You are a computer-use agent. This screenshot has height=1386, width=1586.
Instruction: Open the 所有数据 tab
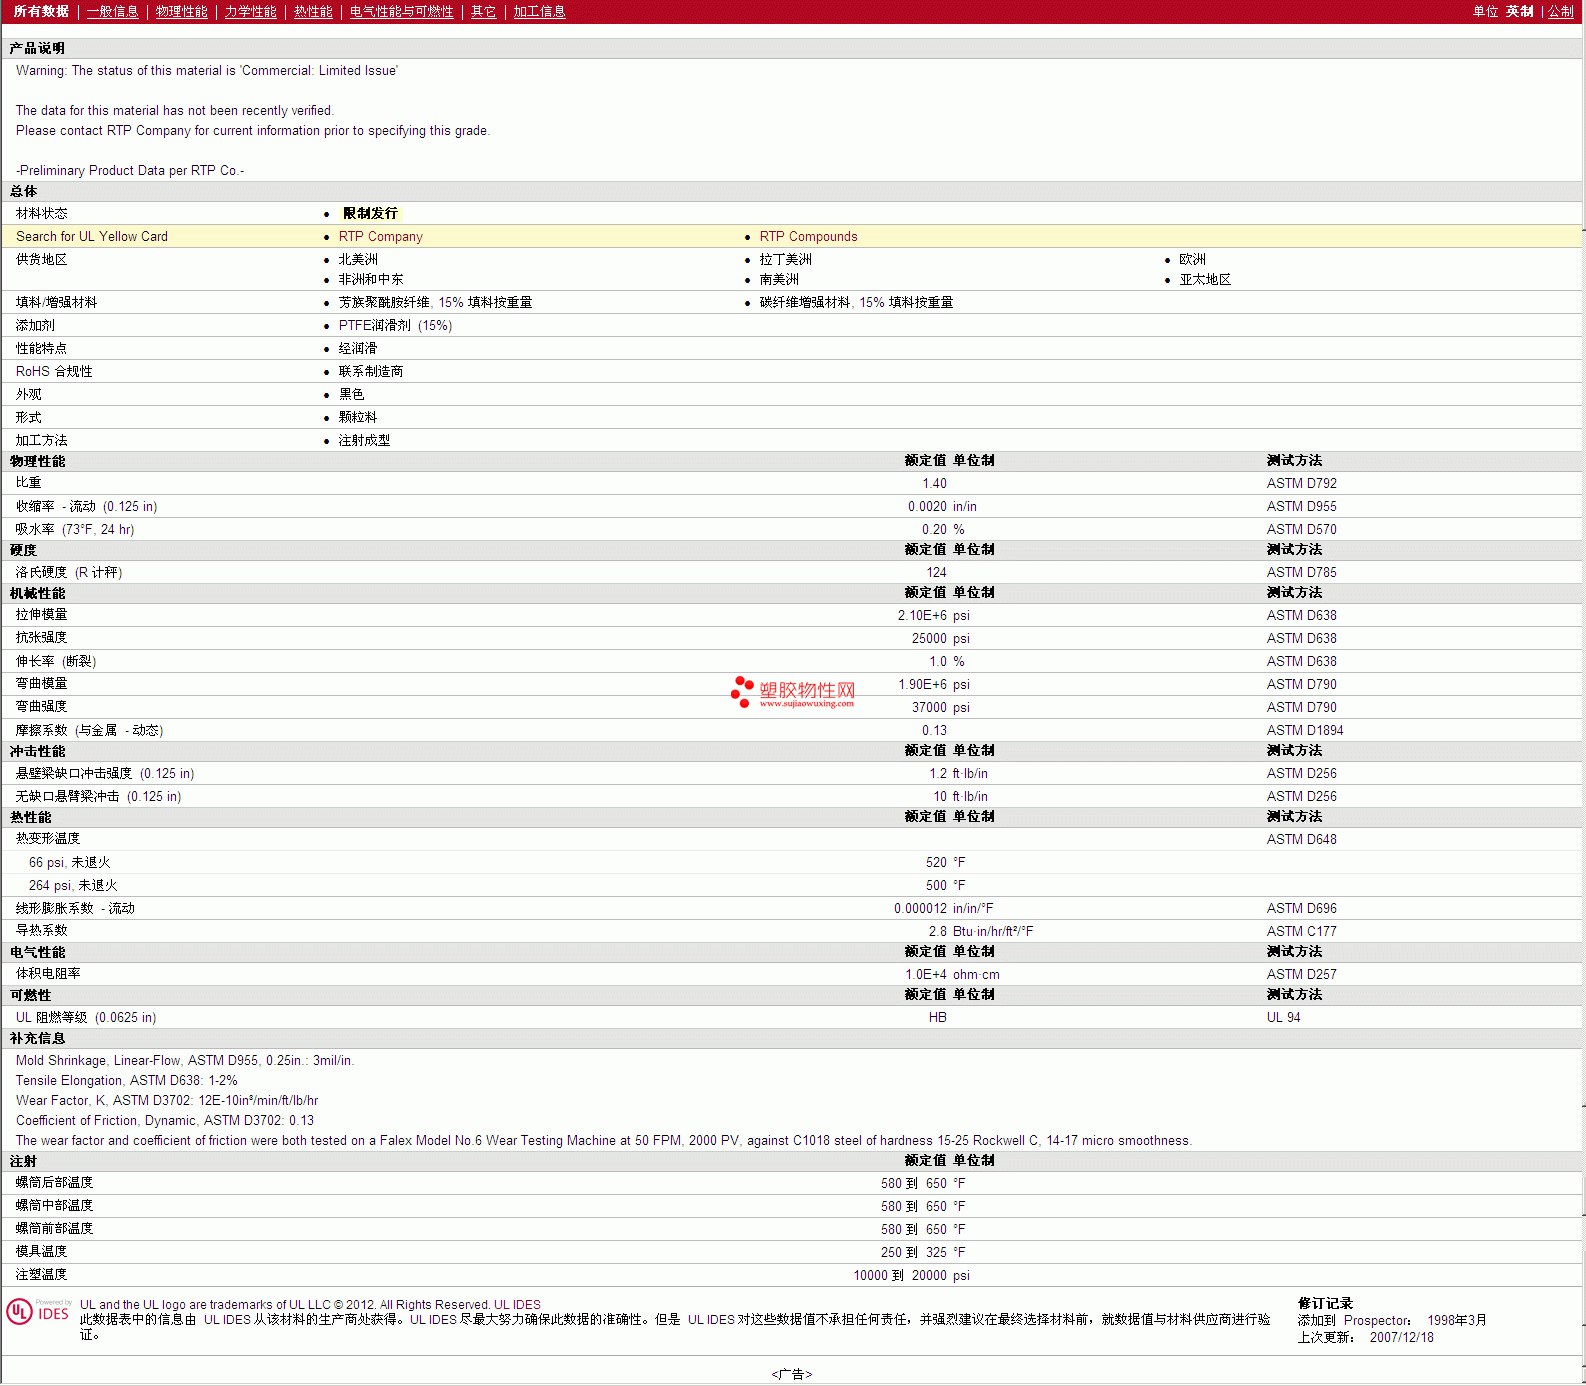[41, 12]
